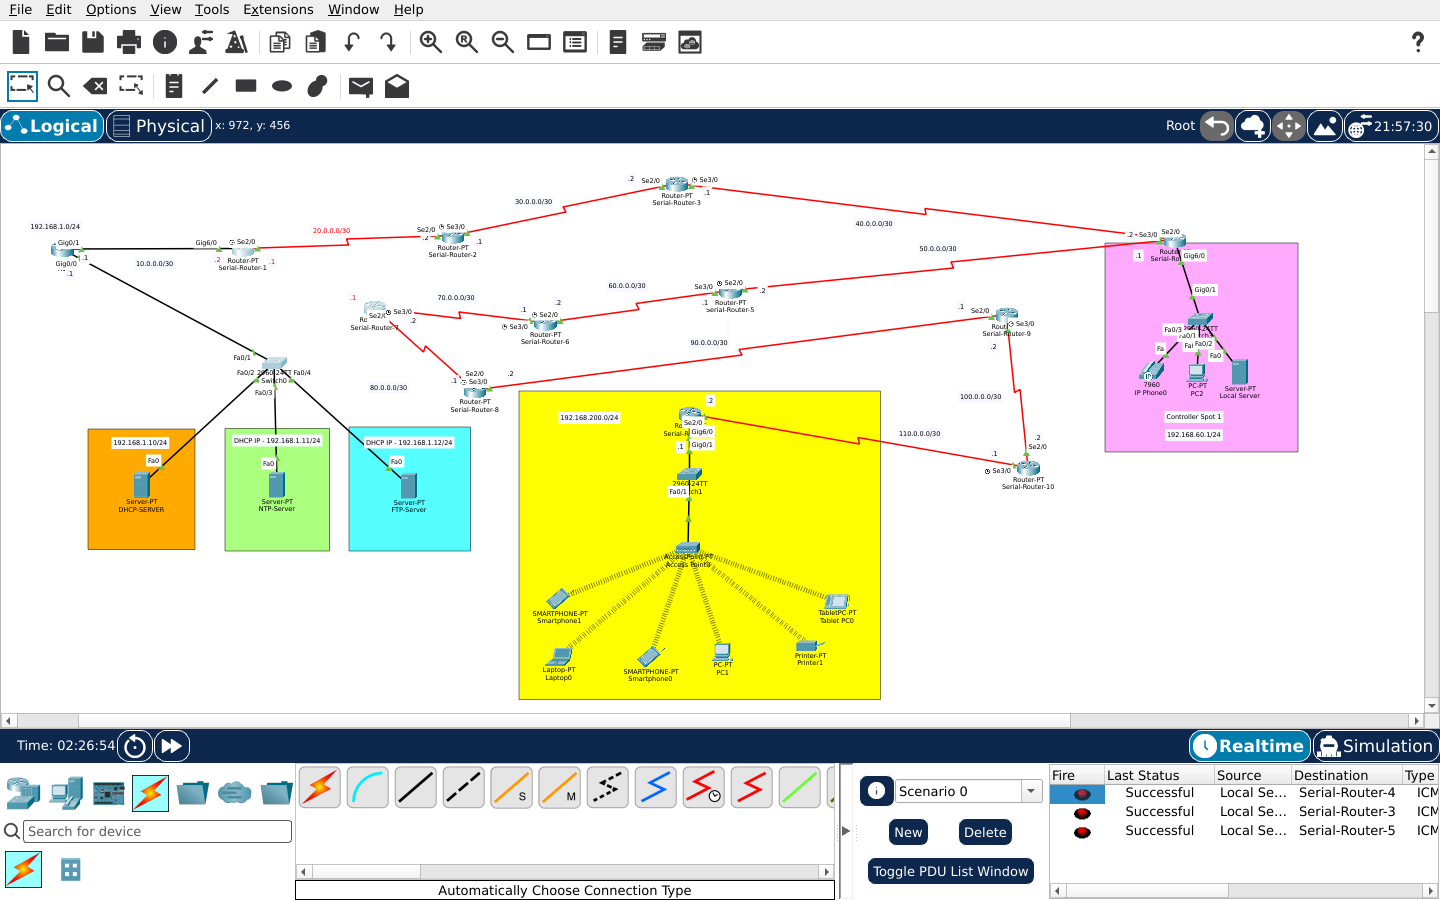Select the Draw Ellipse tool

coord(282,86)
